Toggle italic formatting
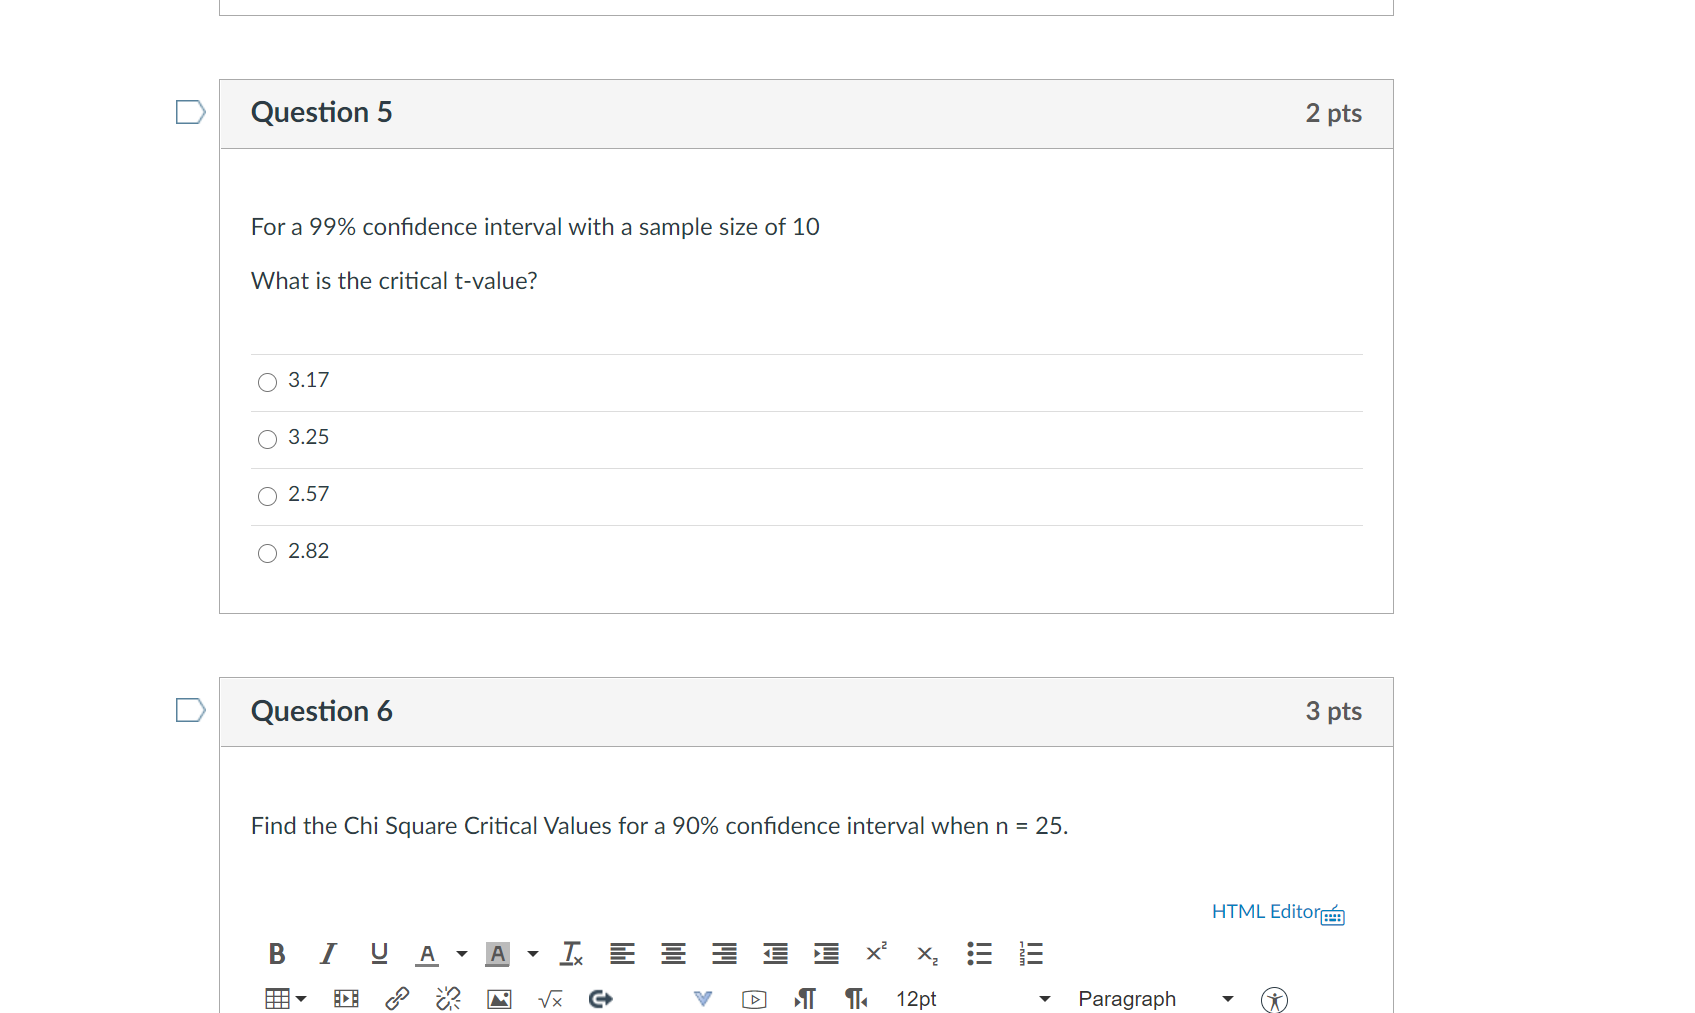Viewport: 1695px width, 1013px height. (328, 954)
